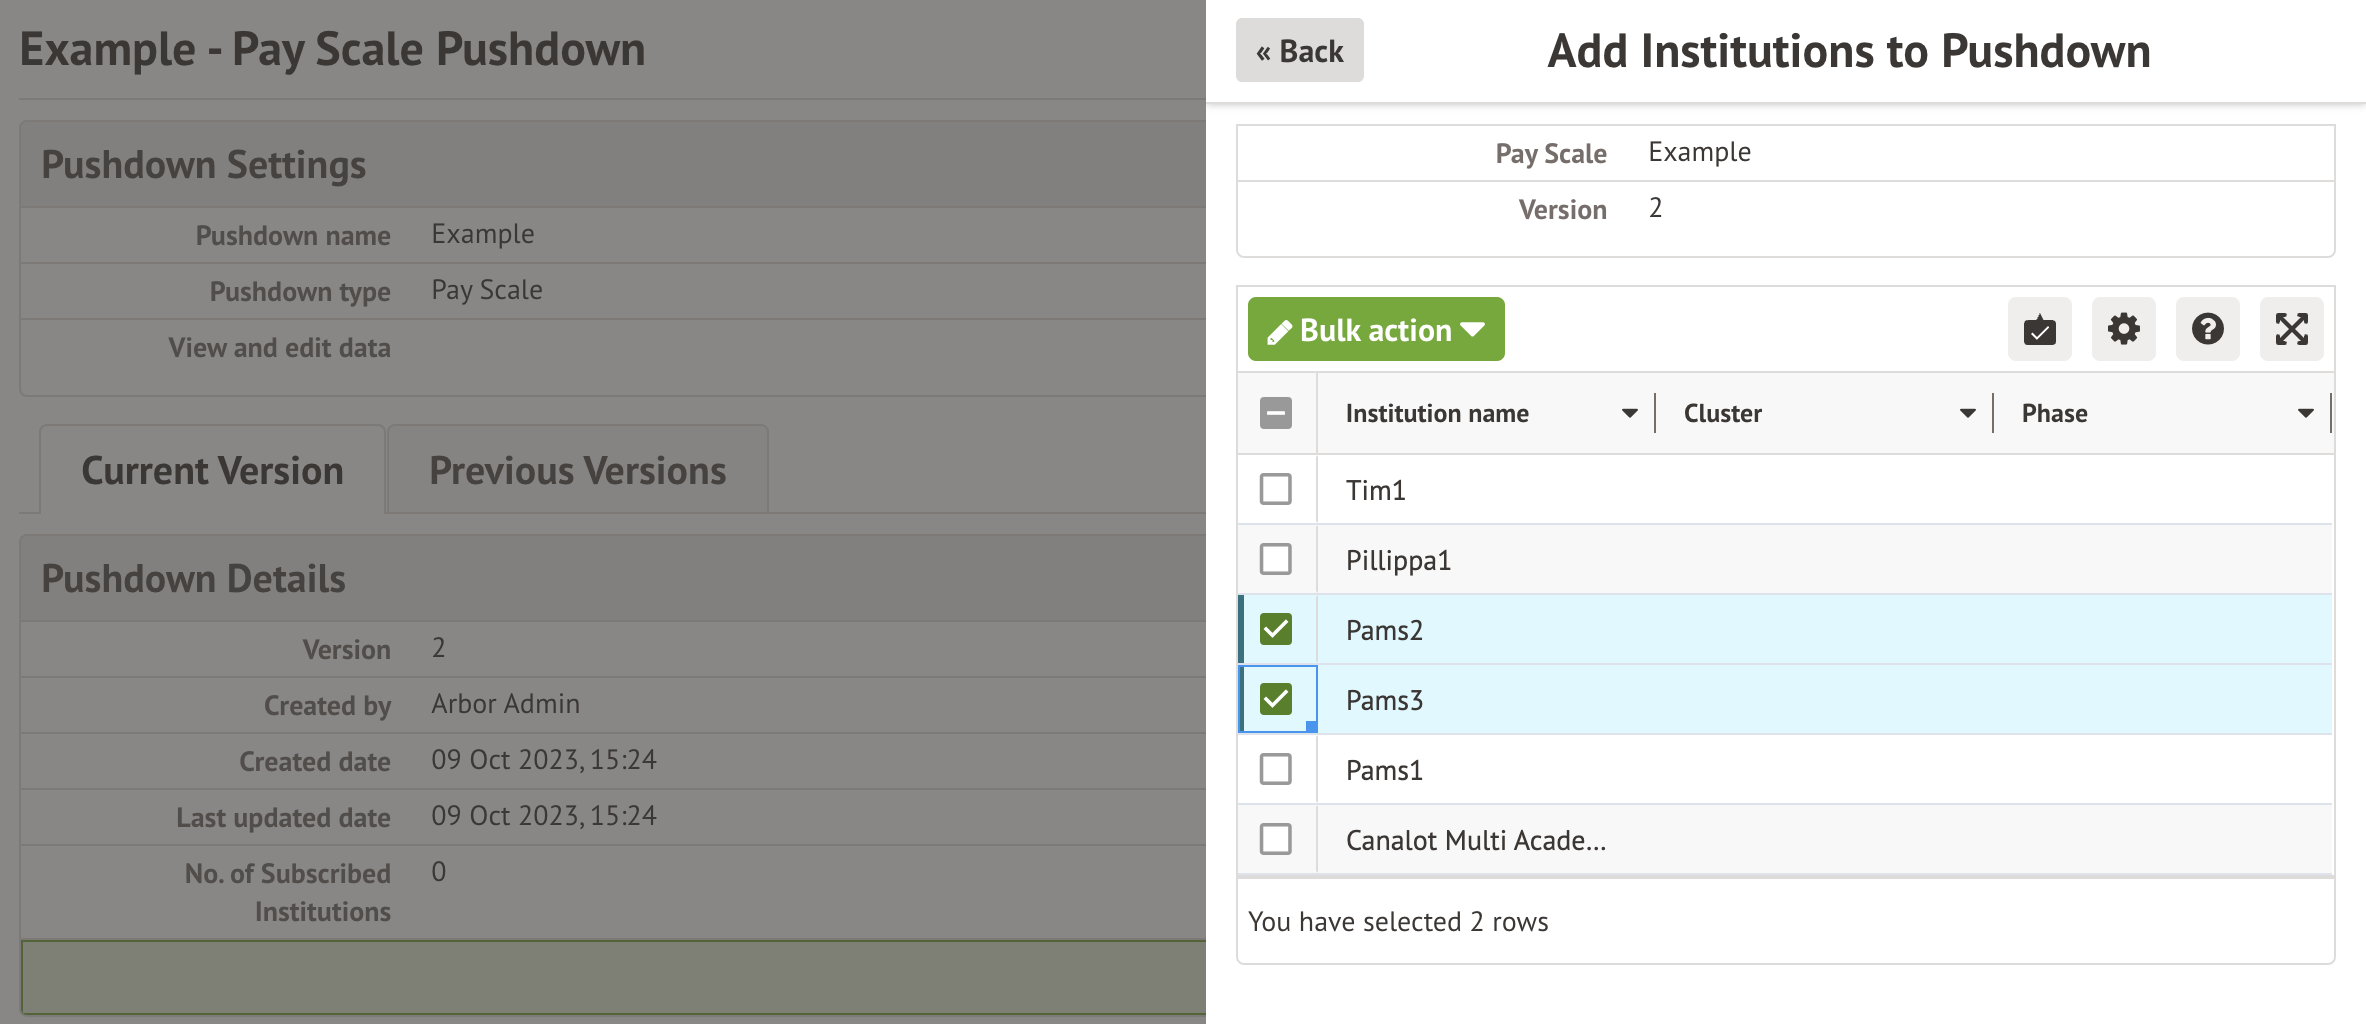
Task: Select the Pillippa1 checkbox
Action: pyautogui.click(x=1276, y=559)
